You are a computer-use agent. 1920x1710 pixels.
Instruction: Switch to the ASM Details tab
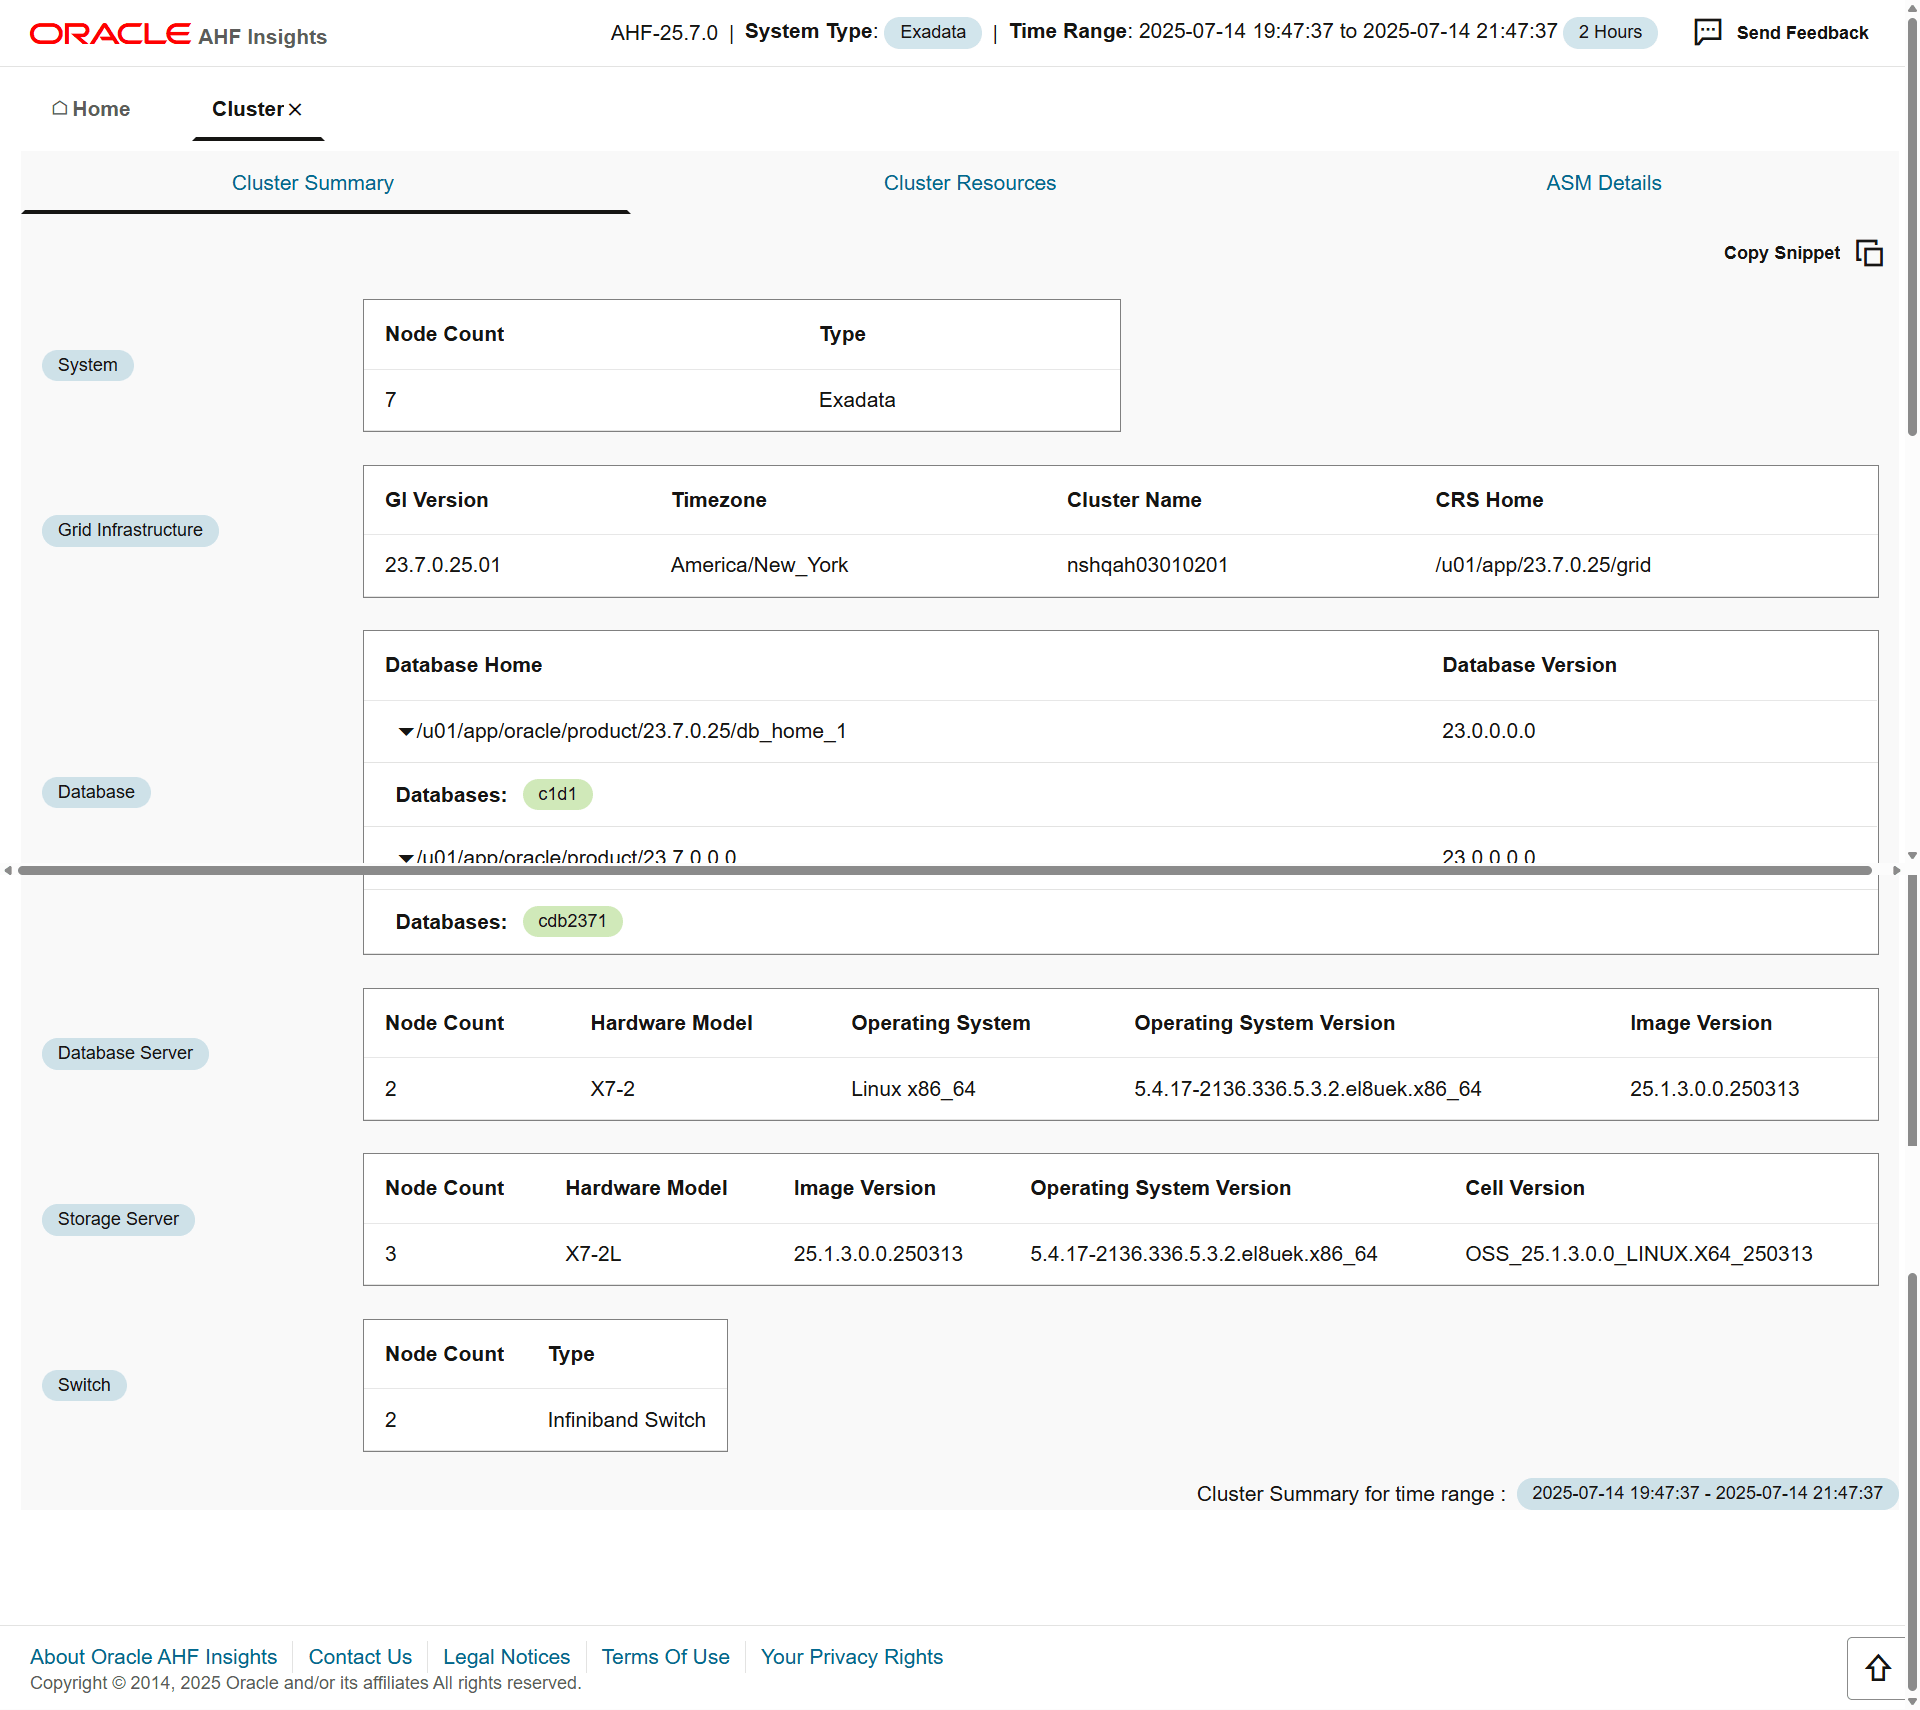coord(1603,183)
